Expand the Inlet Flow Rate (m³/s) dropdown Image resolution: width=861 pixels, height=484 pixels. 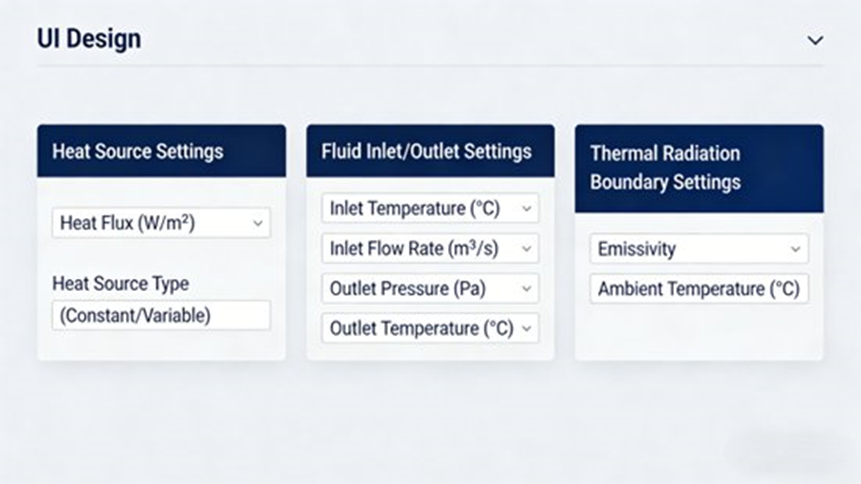(430, 249)
